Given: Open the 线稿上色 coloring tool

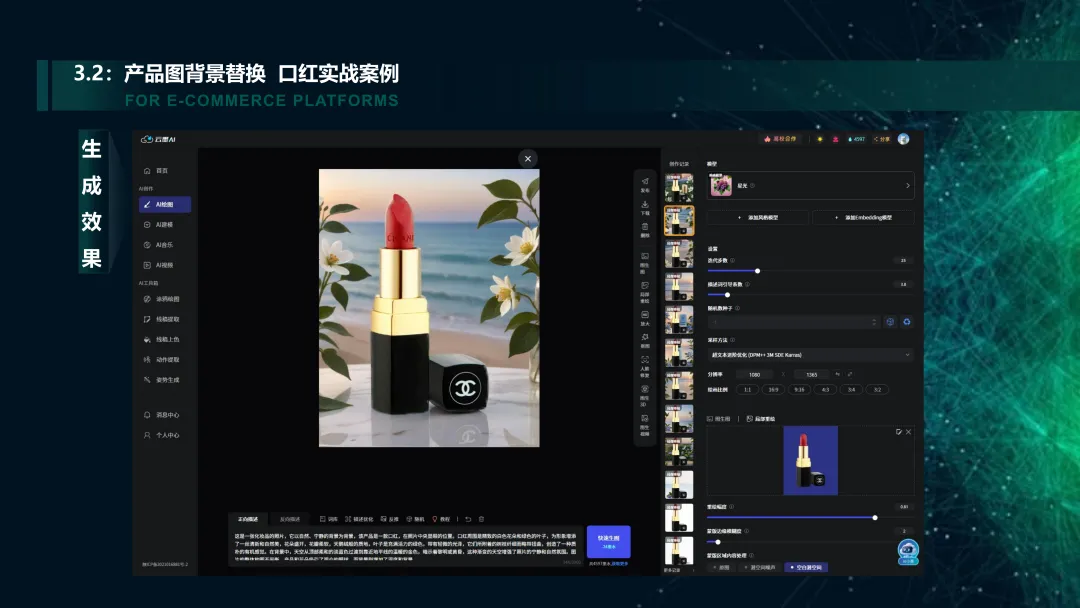Looking at the screenshot, I should tap(161, 339).
